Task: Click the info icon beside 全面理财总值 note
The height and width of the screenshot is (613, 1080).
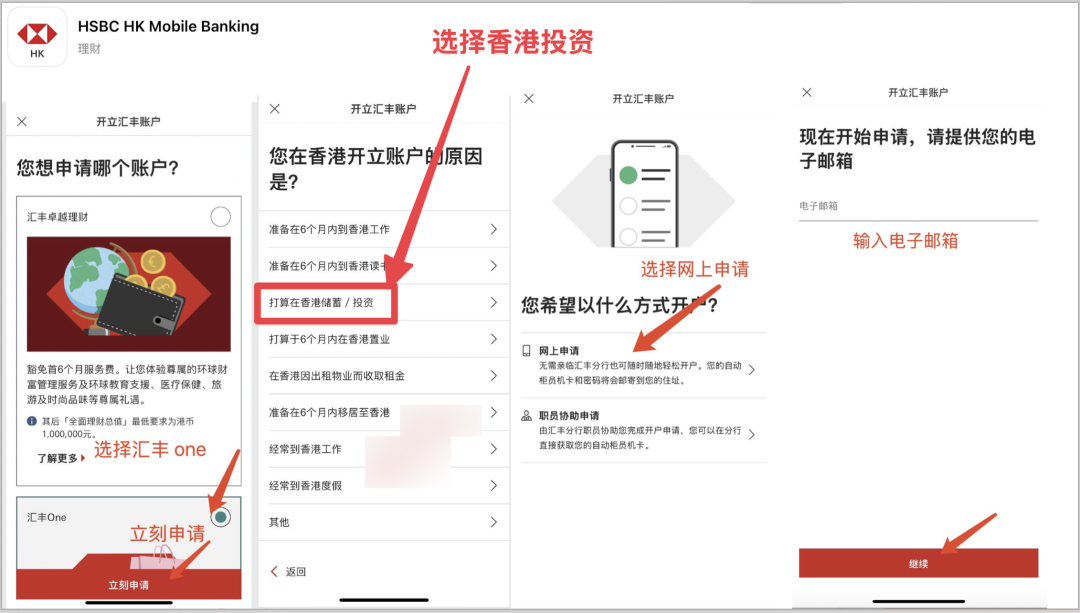Action: 32,421
